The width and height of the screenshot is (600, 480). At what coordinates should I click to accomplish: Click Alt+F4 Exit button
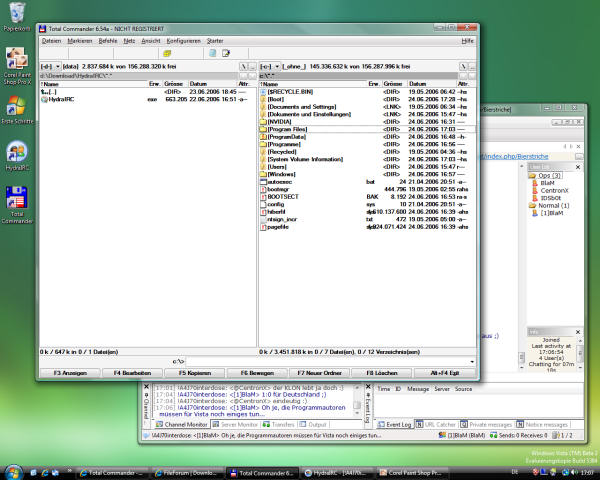pyautogui.click(x=445, y=373)
